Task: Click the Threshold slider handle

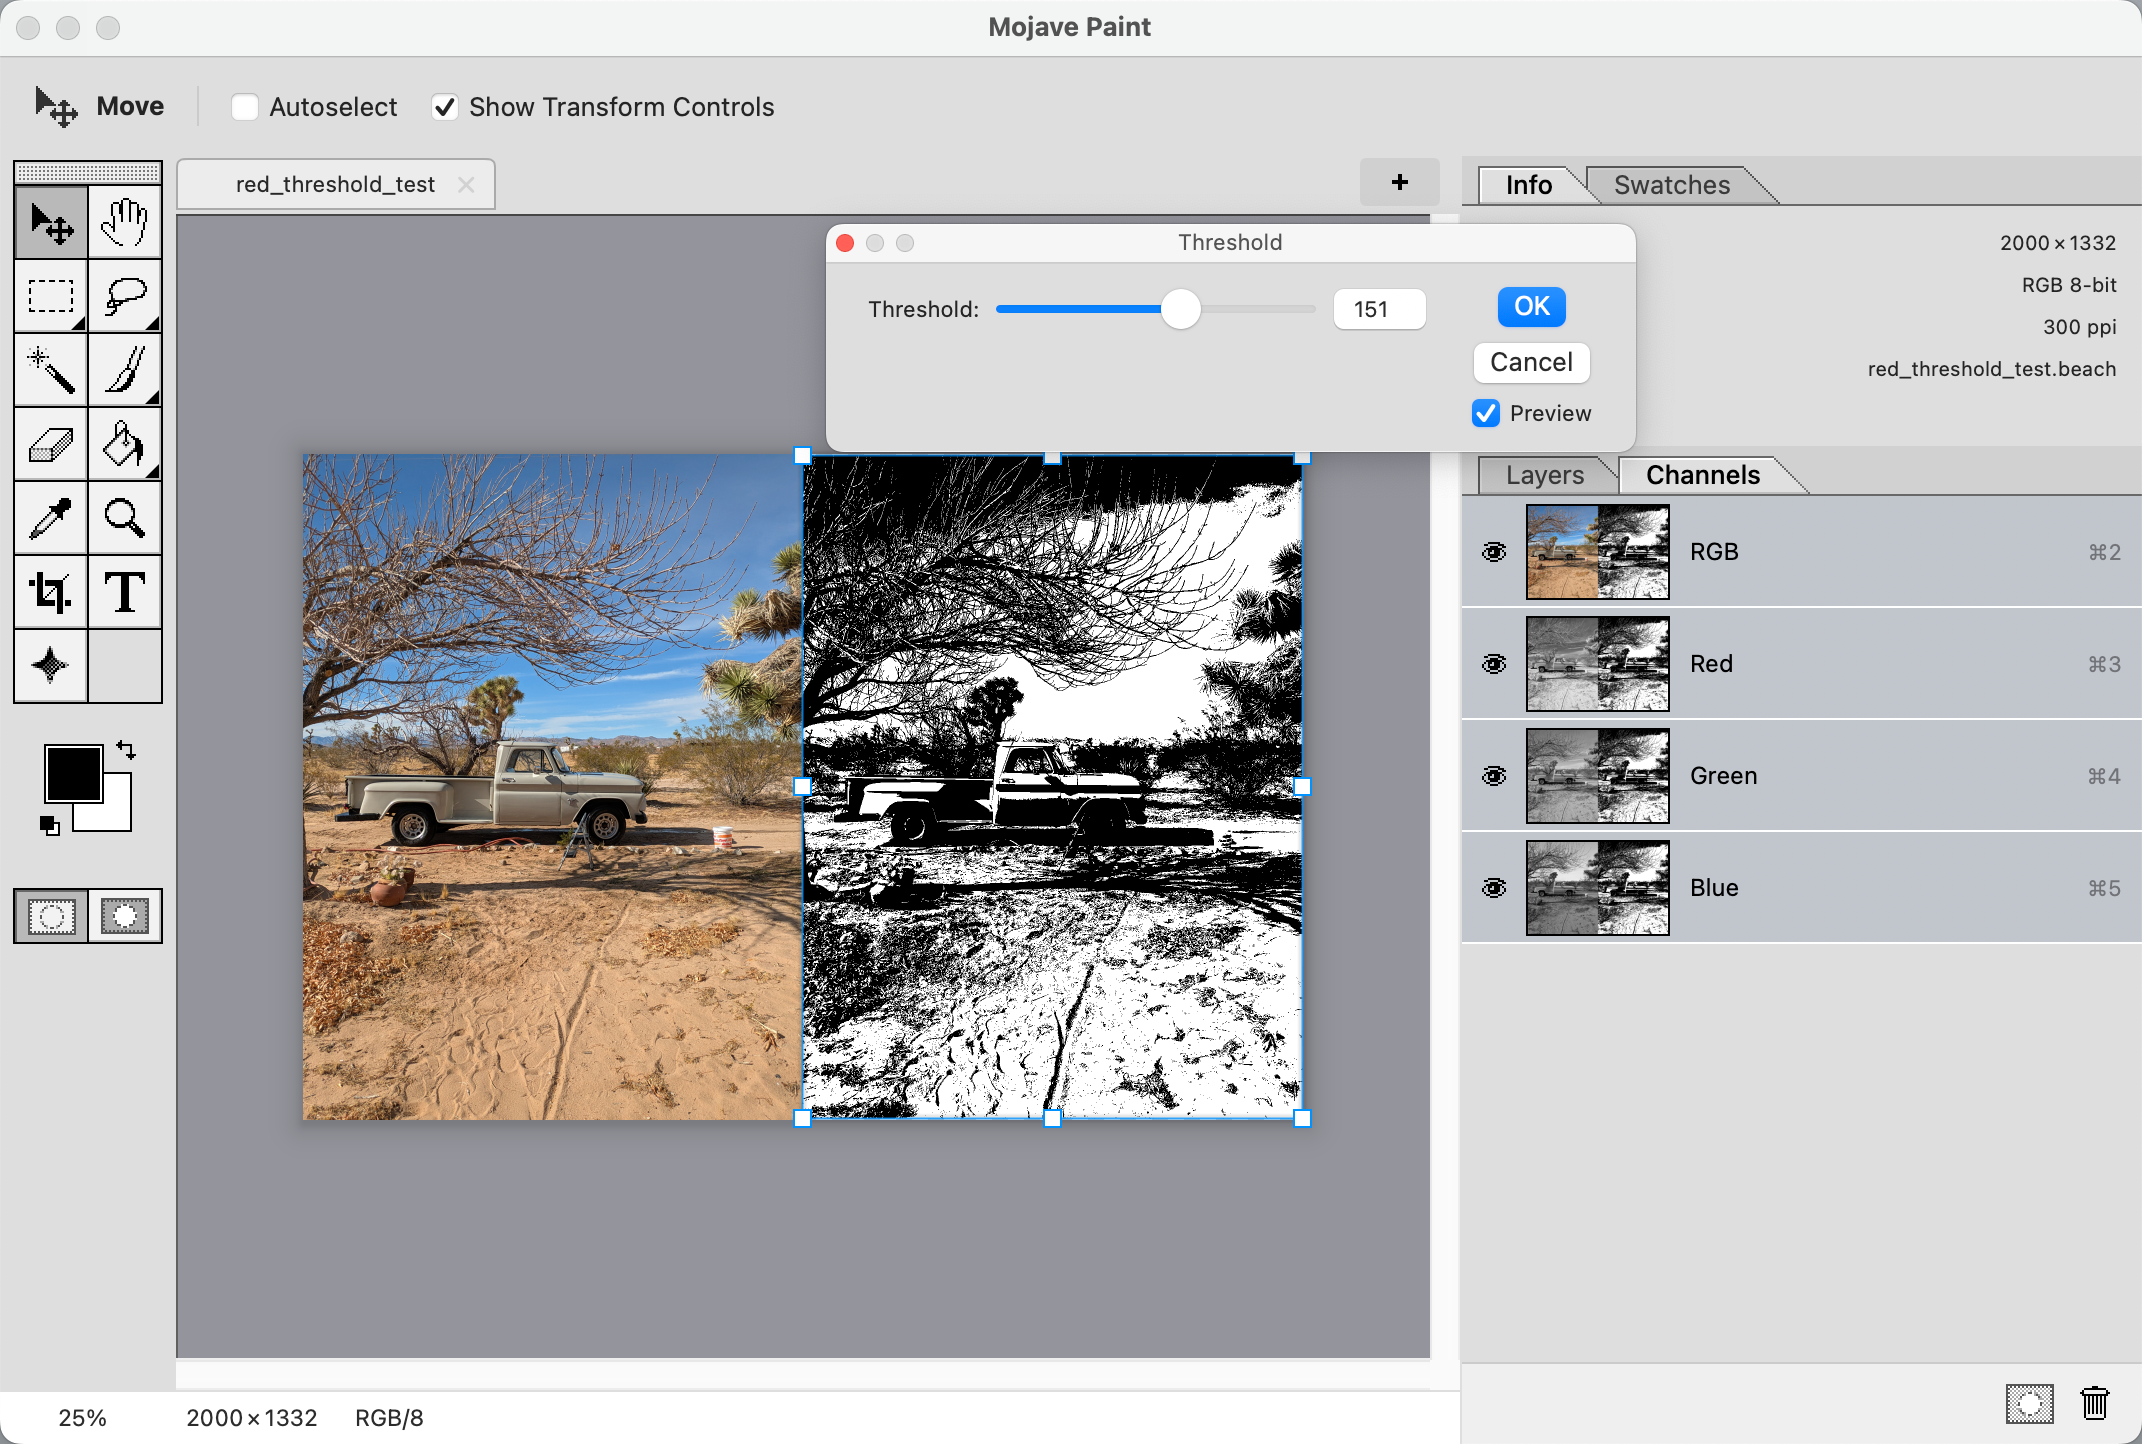Action: coord(1180,309)
